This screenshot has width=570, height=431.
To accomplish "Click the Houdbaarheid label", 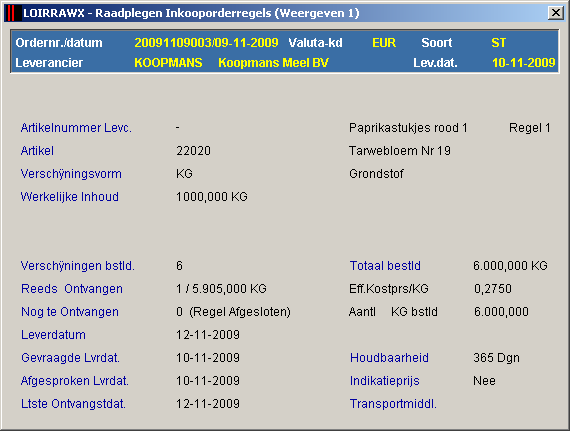I will pos(389,358).
